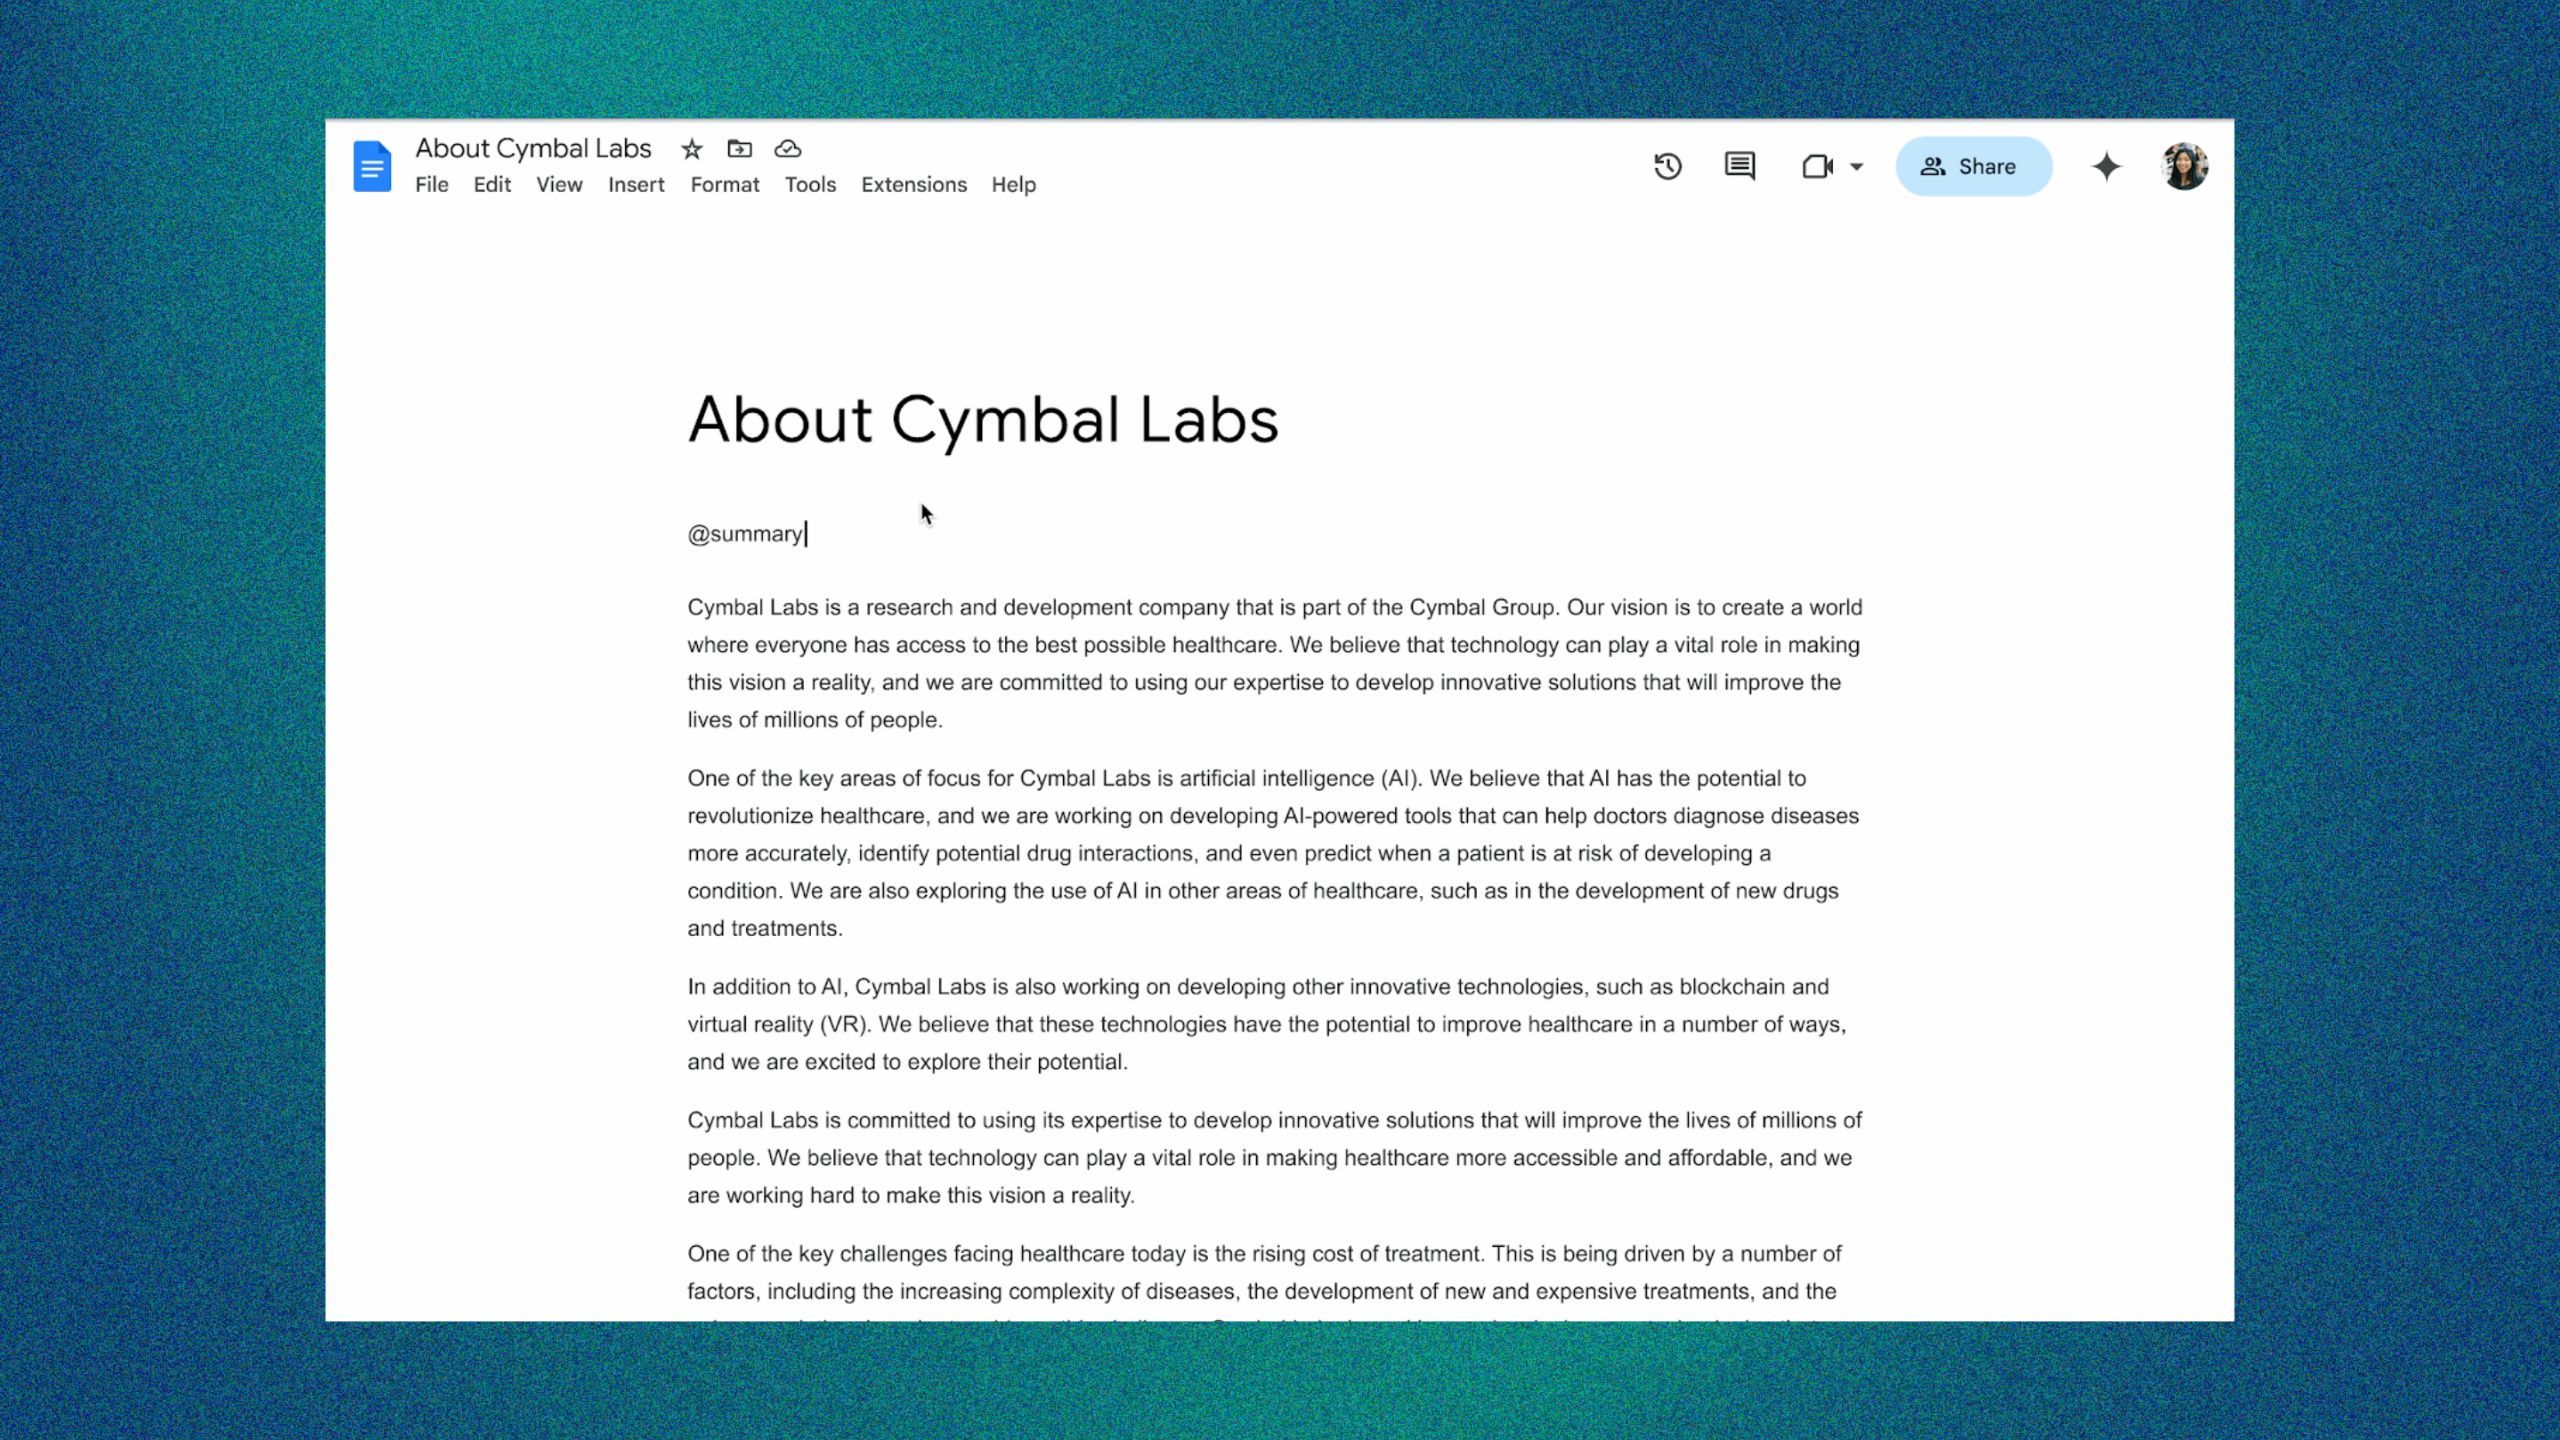Click the @summary input field
The width and height of the screenshot is (2560, 1440).
click(x=745, y=533)
